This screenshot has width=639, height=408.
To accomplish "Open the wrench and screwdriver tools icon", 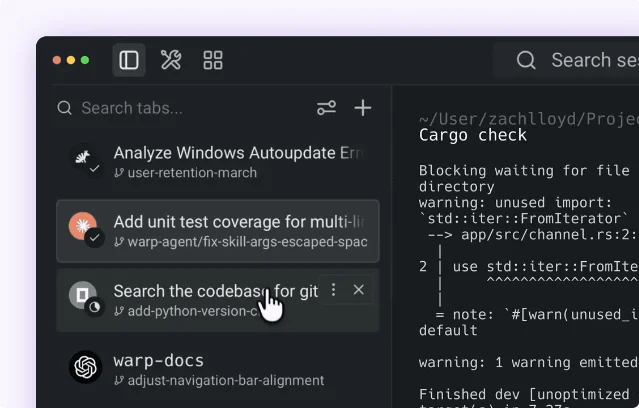I will 171,60.
